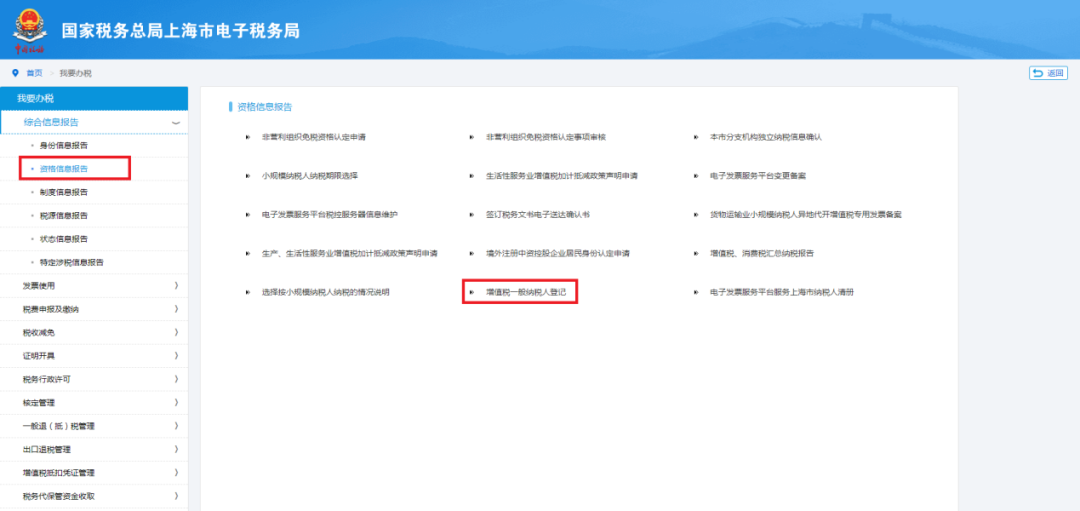Open 状态信息报告 sidebar item
This screenshot has width=1080, height=511.
coord(63,239)
